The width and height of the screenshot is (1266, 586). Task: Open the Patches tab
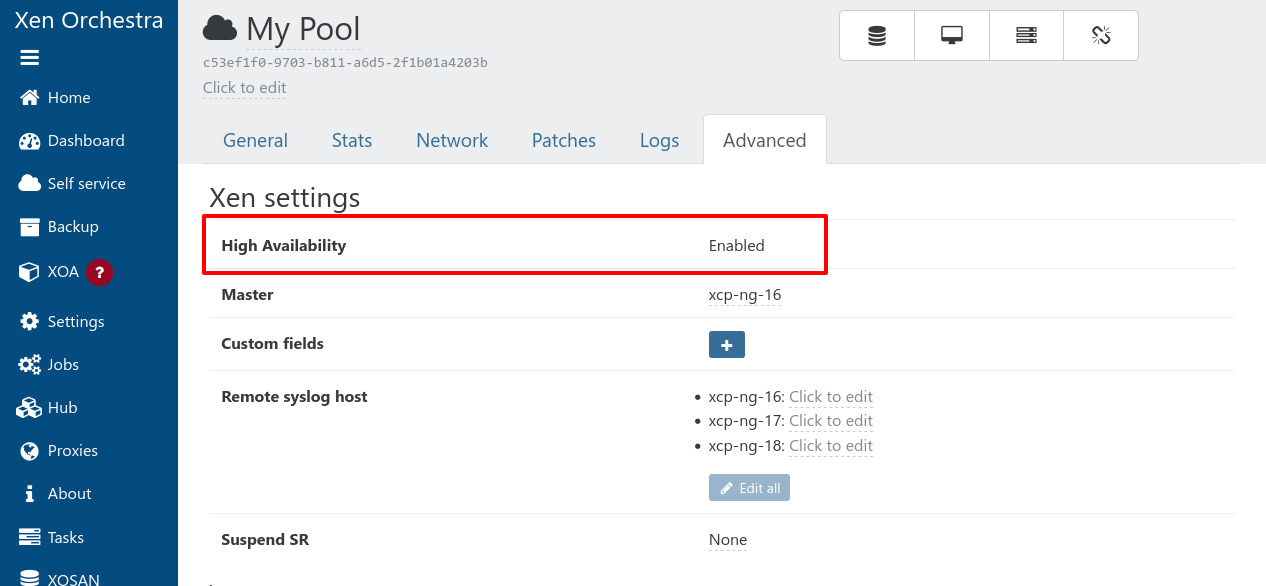563,141
